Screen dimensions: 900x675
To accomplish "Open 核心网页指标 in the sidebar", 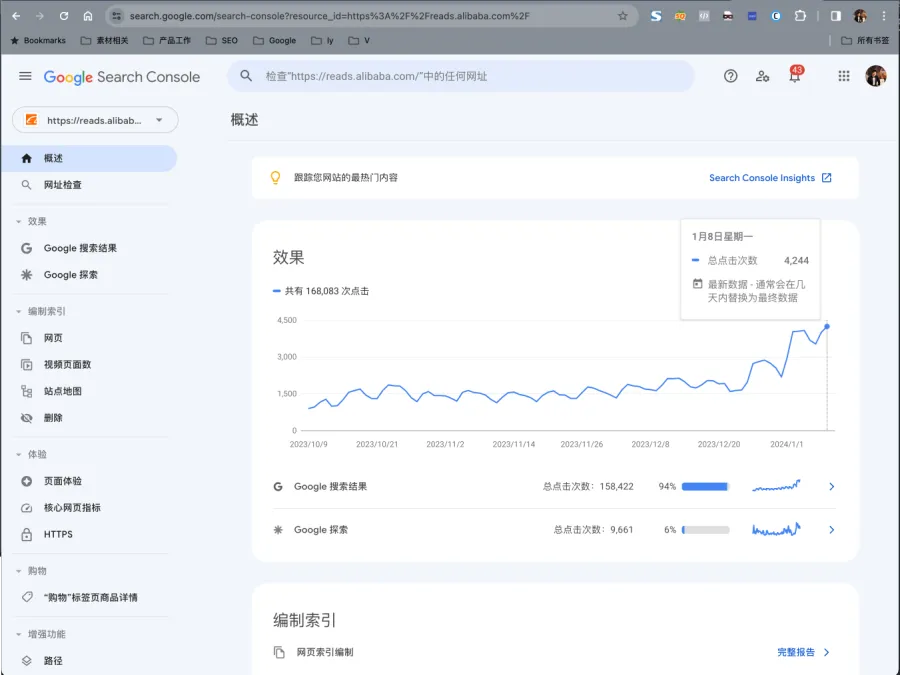I will pyautogui.click(x=89, y=507).
